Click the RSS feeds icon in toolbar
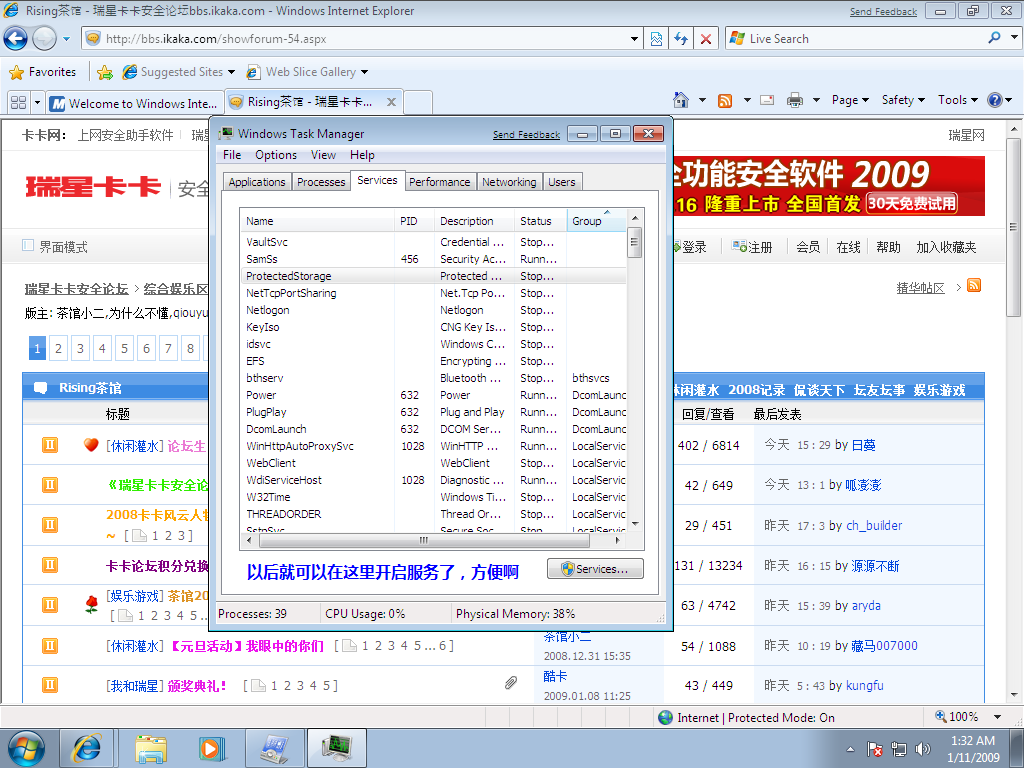This screenshot has width=1024, height=768. click(725, 100)
